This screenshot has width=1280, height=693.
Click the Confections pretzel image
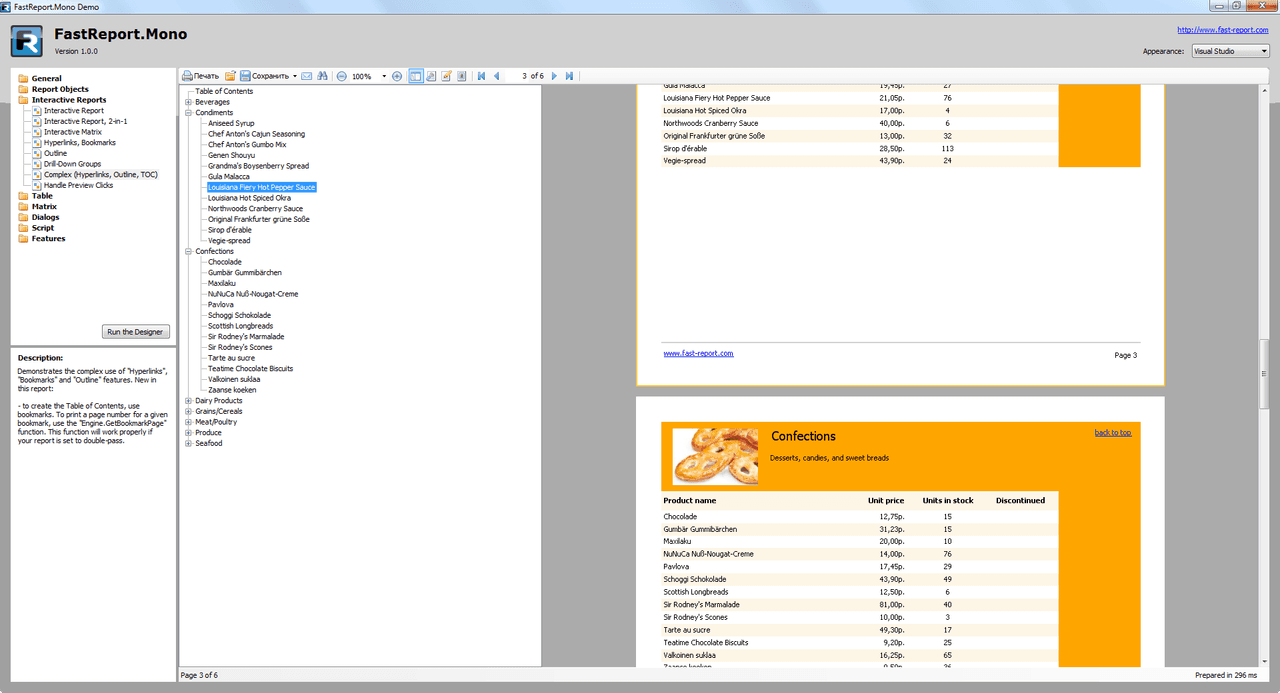point(715,456)
